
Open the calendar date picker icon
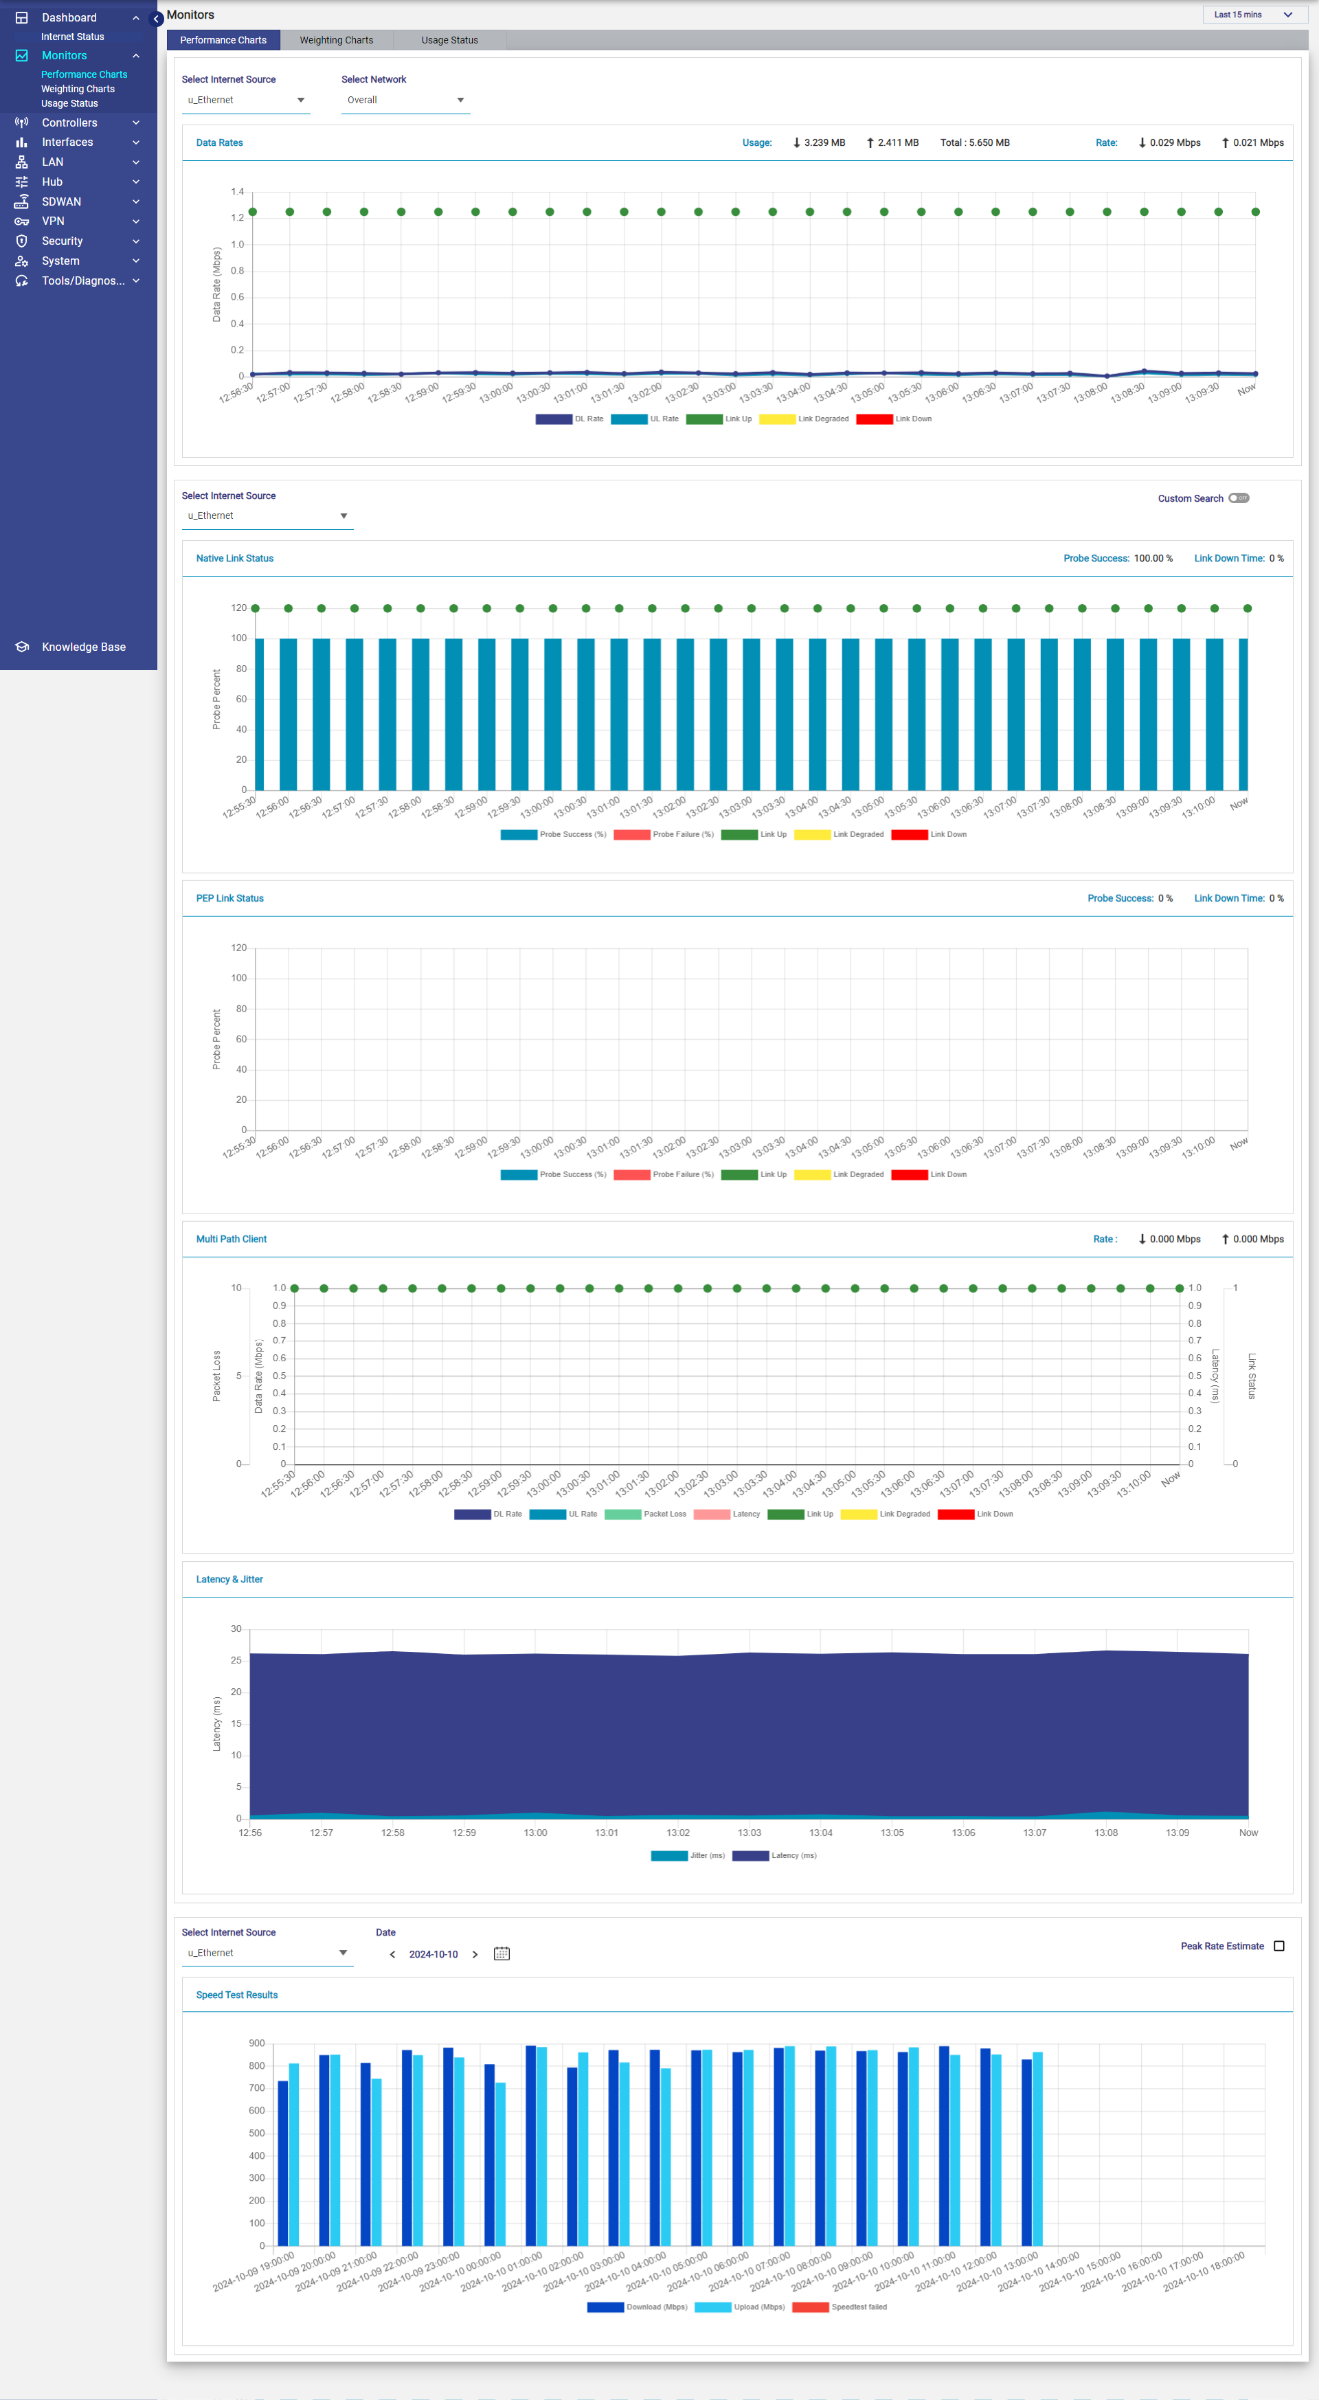click(502, 1954)
